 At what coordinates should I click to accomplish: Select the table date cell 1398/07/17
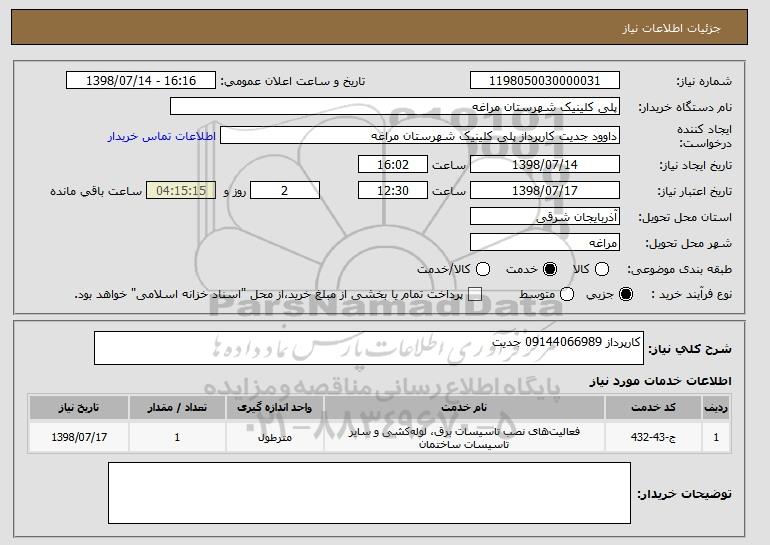[79, 437]
